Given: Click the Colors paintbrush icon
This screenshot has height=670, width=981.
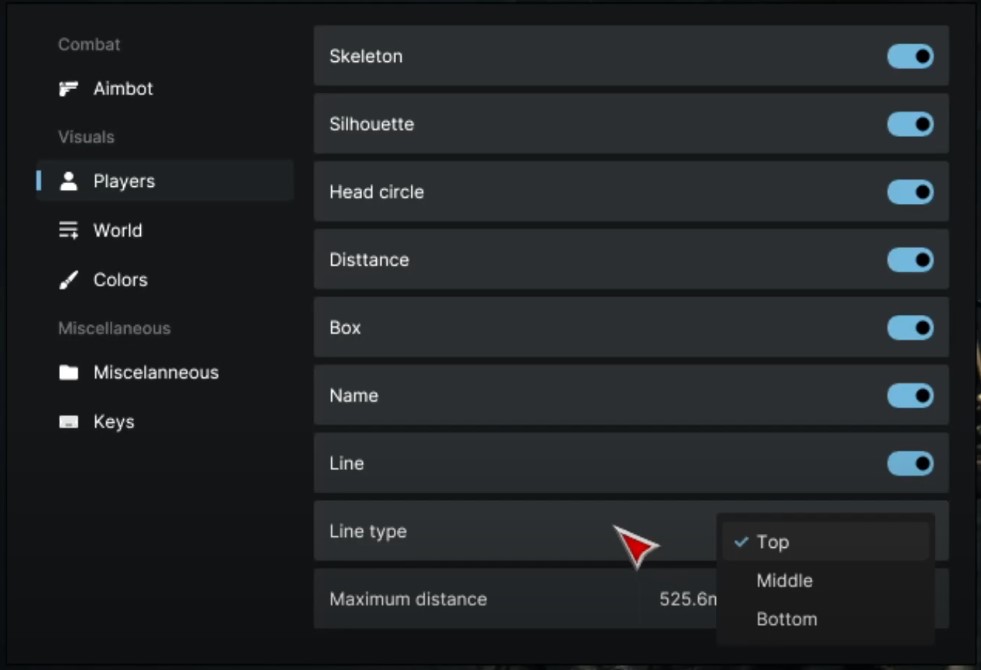Looking at the screenshot, I should coord(68,281).
